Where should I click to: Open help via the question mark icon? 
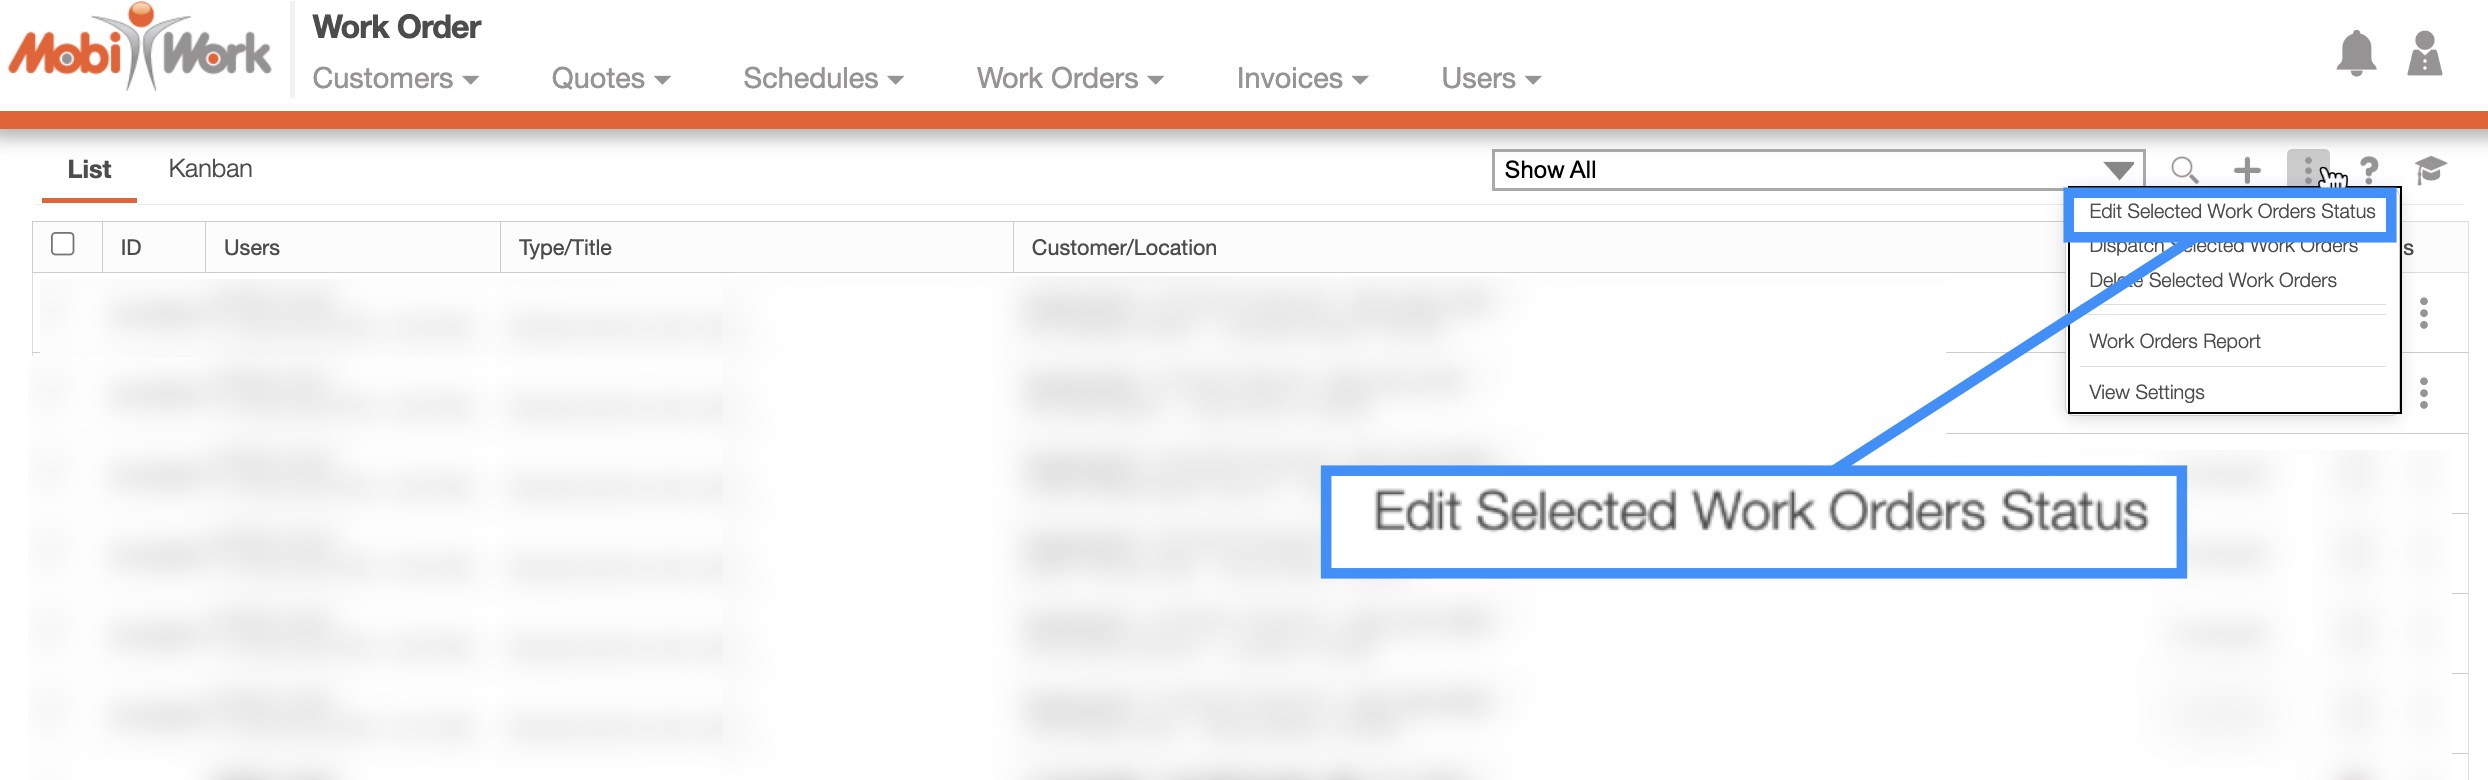(x=2369, y=170)
